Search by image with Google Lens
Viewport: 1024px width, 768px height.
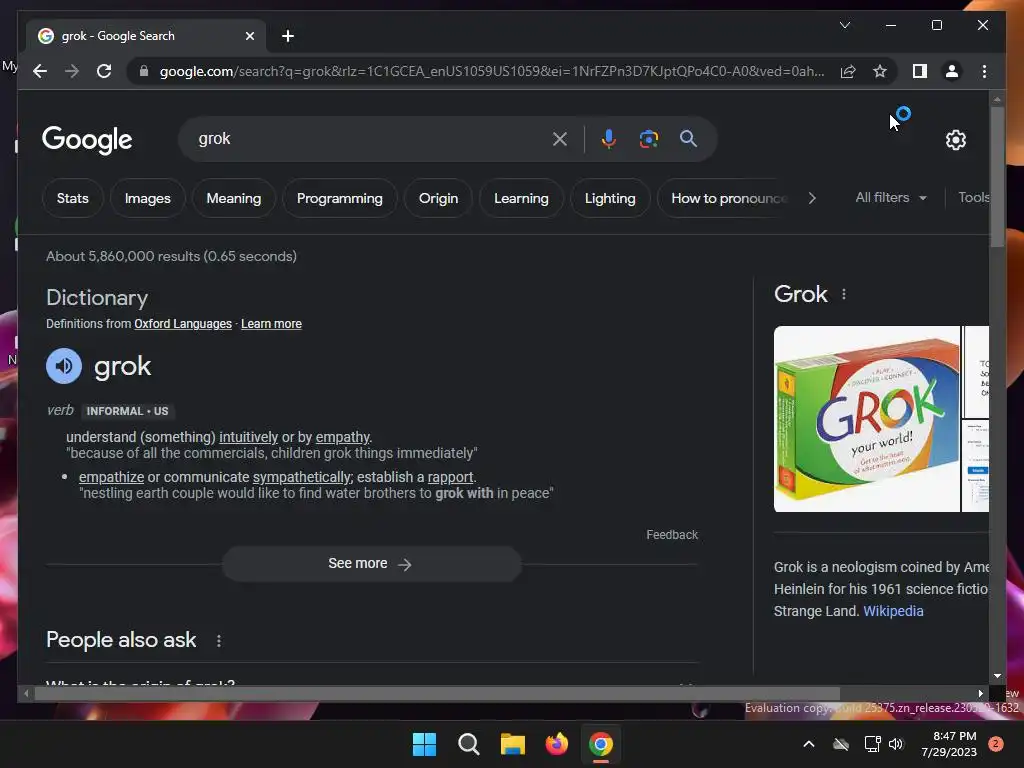tap(648, 139)
